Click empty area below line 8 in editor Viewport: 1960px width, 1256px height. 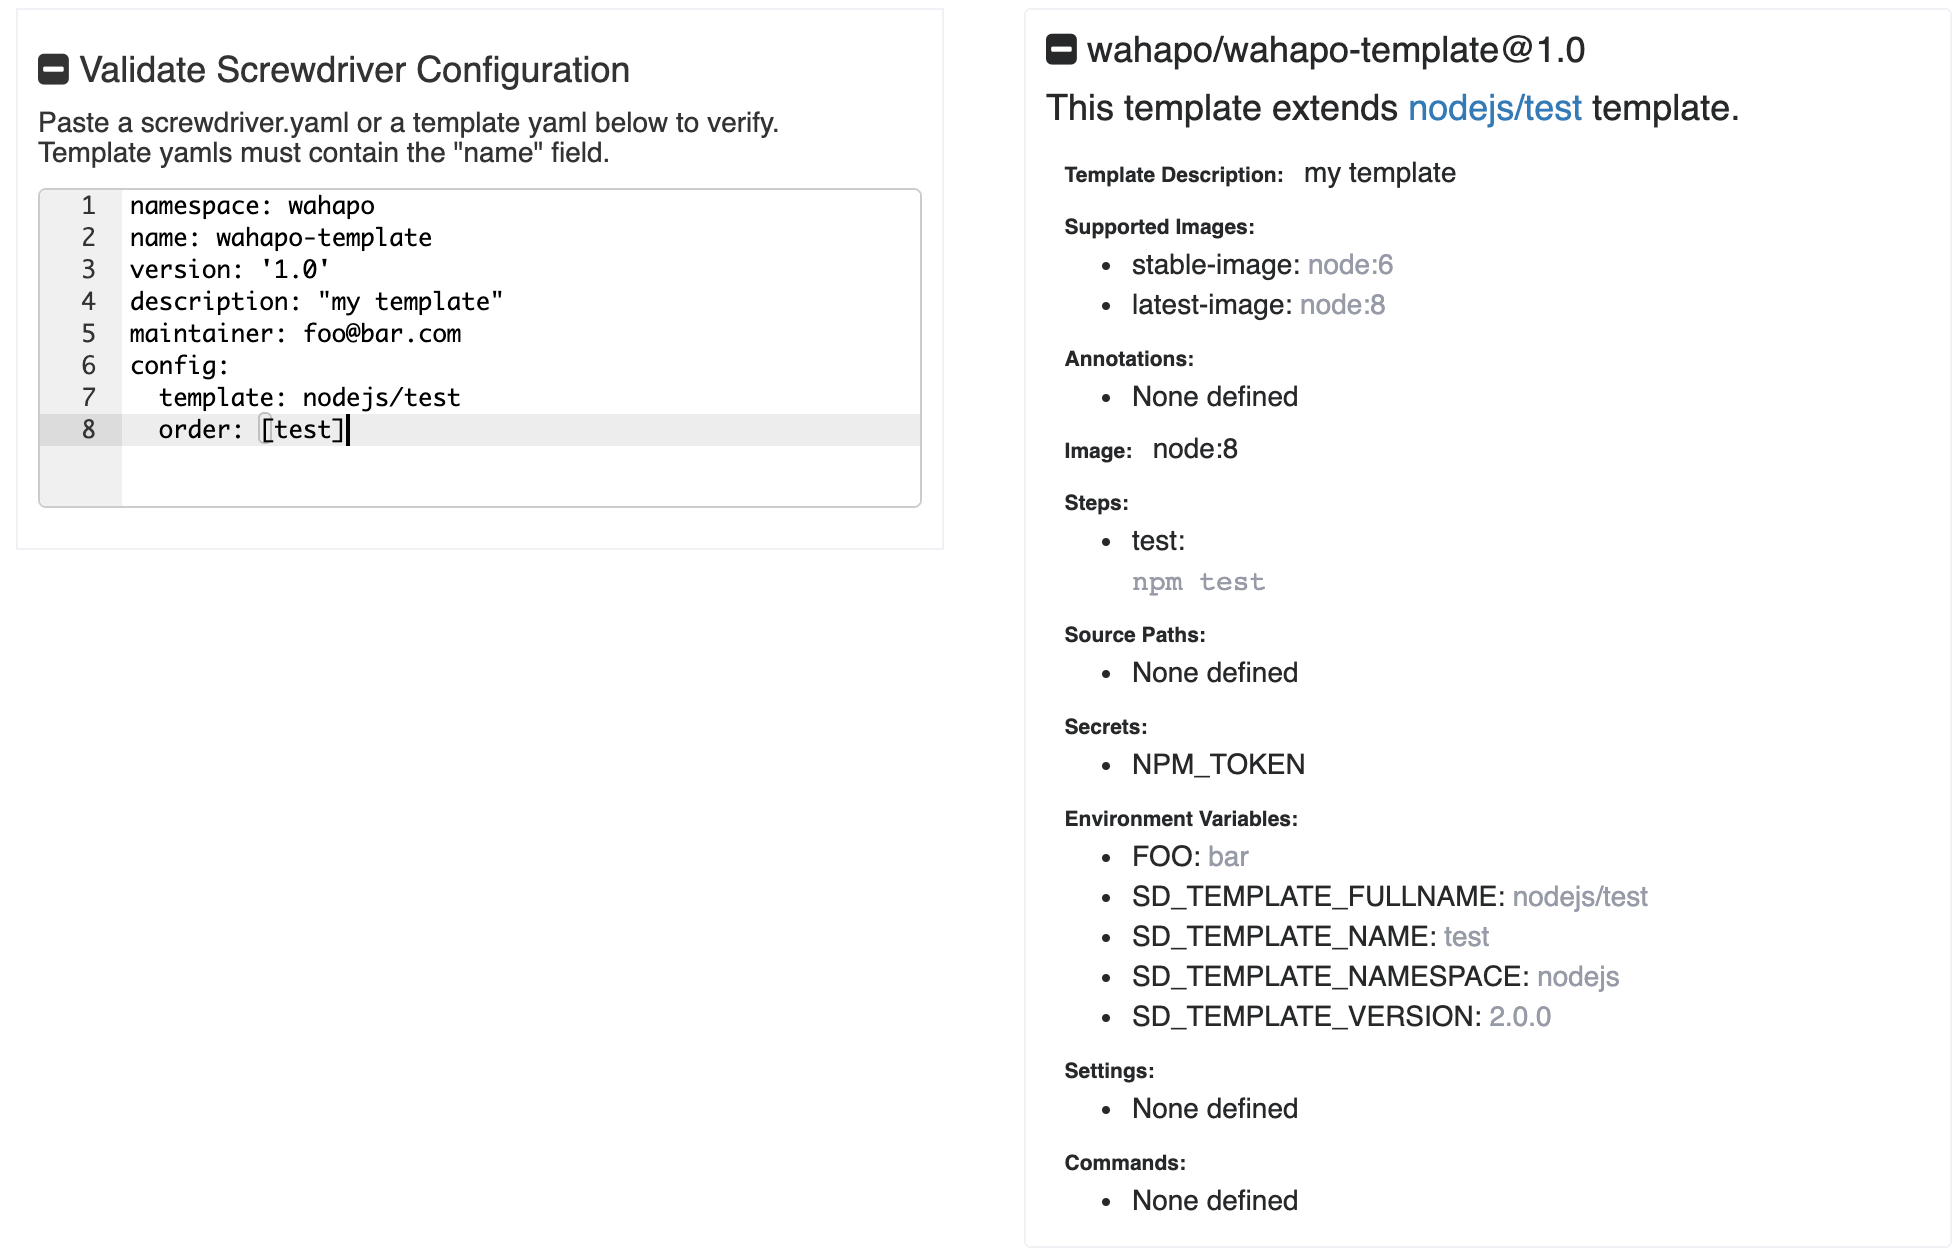[x=520, y=476]
